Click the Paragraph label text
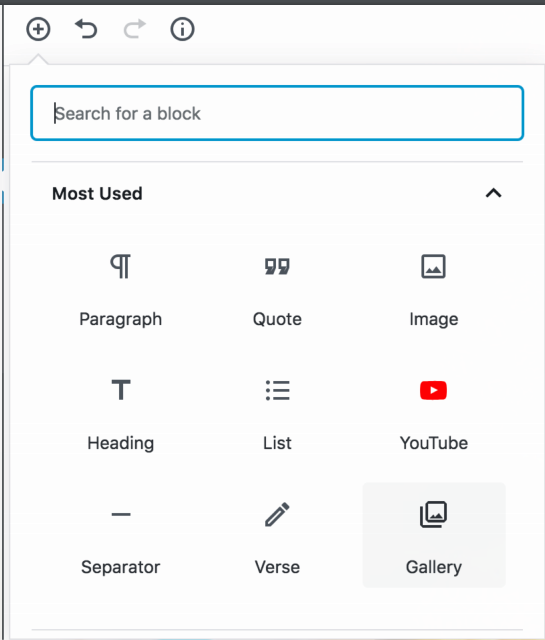545x640 pixels. (x=120, y=320)
